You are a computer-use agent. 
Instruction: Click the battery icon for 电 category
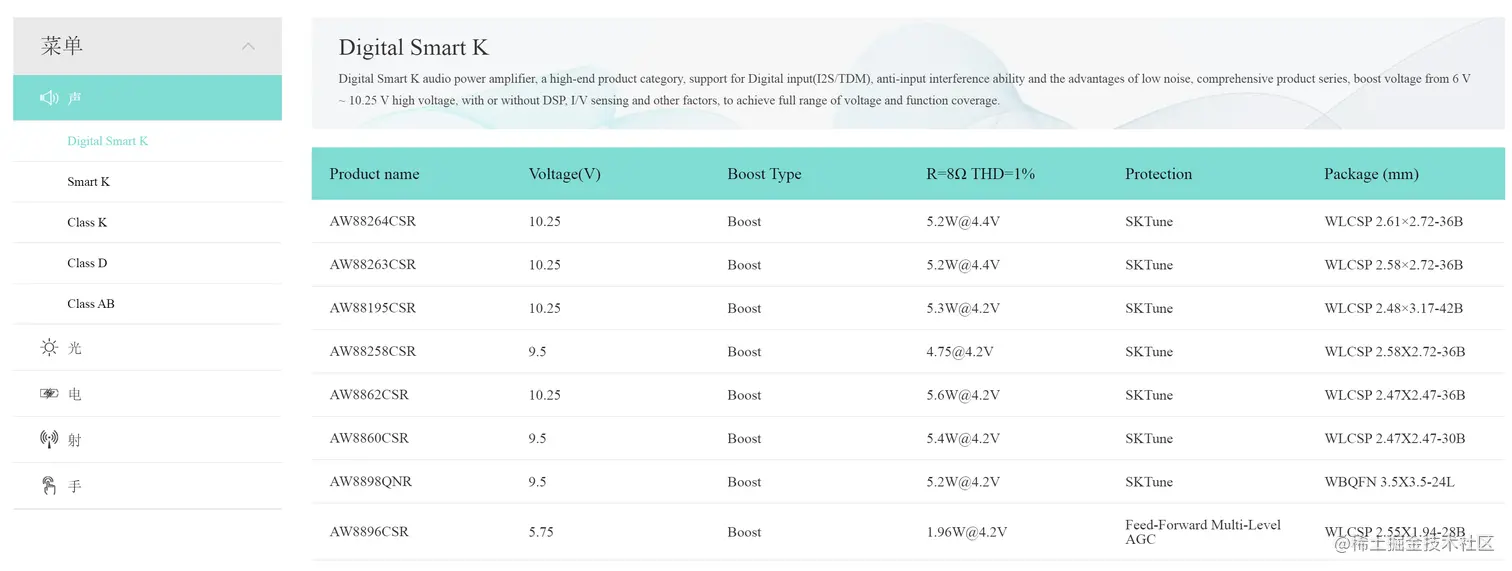point(49,394)
